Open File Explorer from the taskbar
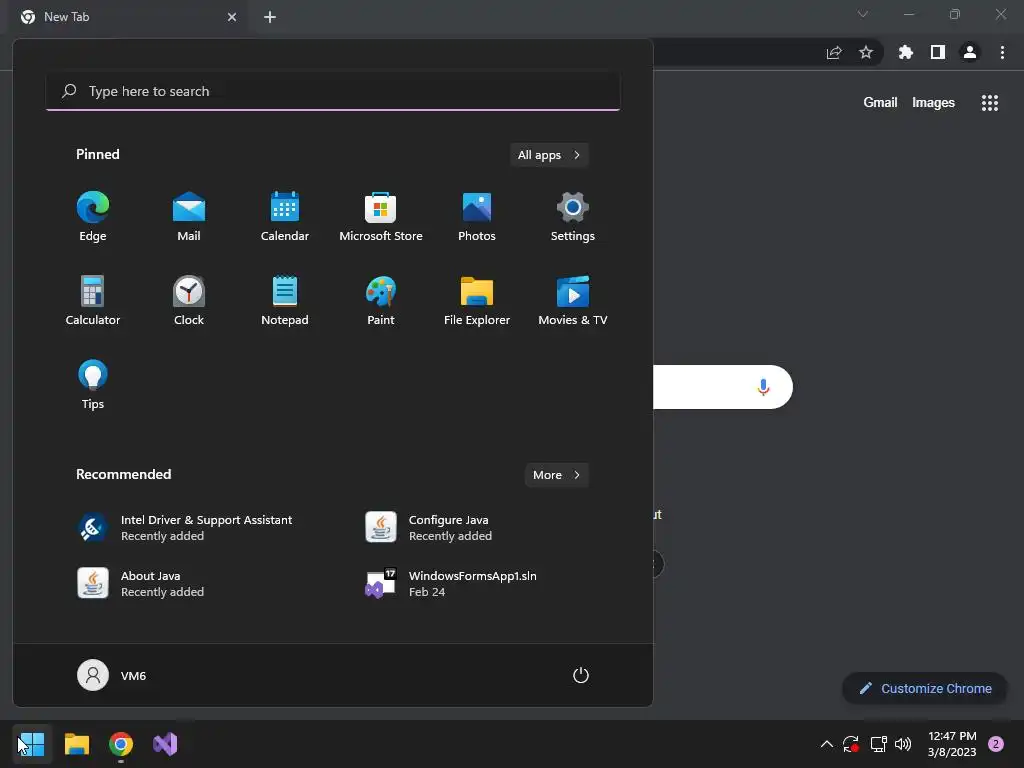1024x768 pixels. pos(76,744)
